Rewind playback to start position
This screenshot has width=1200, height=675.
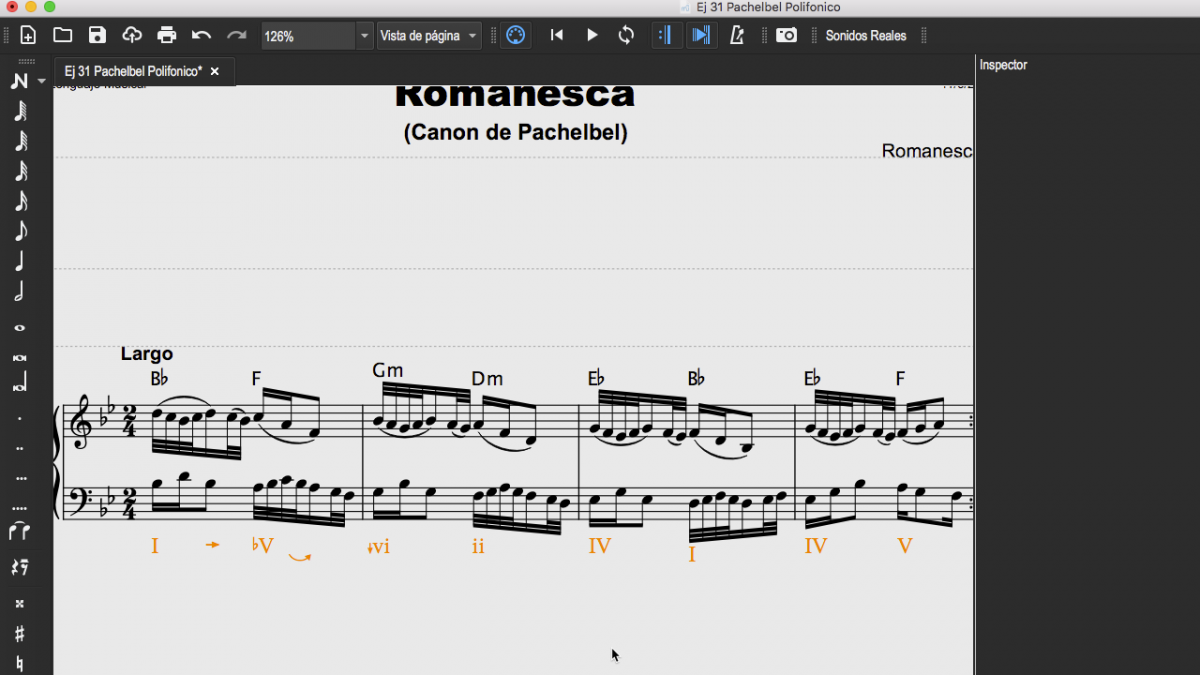coord(557,36)
